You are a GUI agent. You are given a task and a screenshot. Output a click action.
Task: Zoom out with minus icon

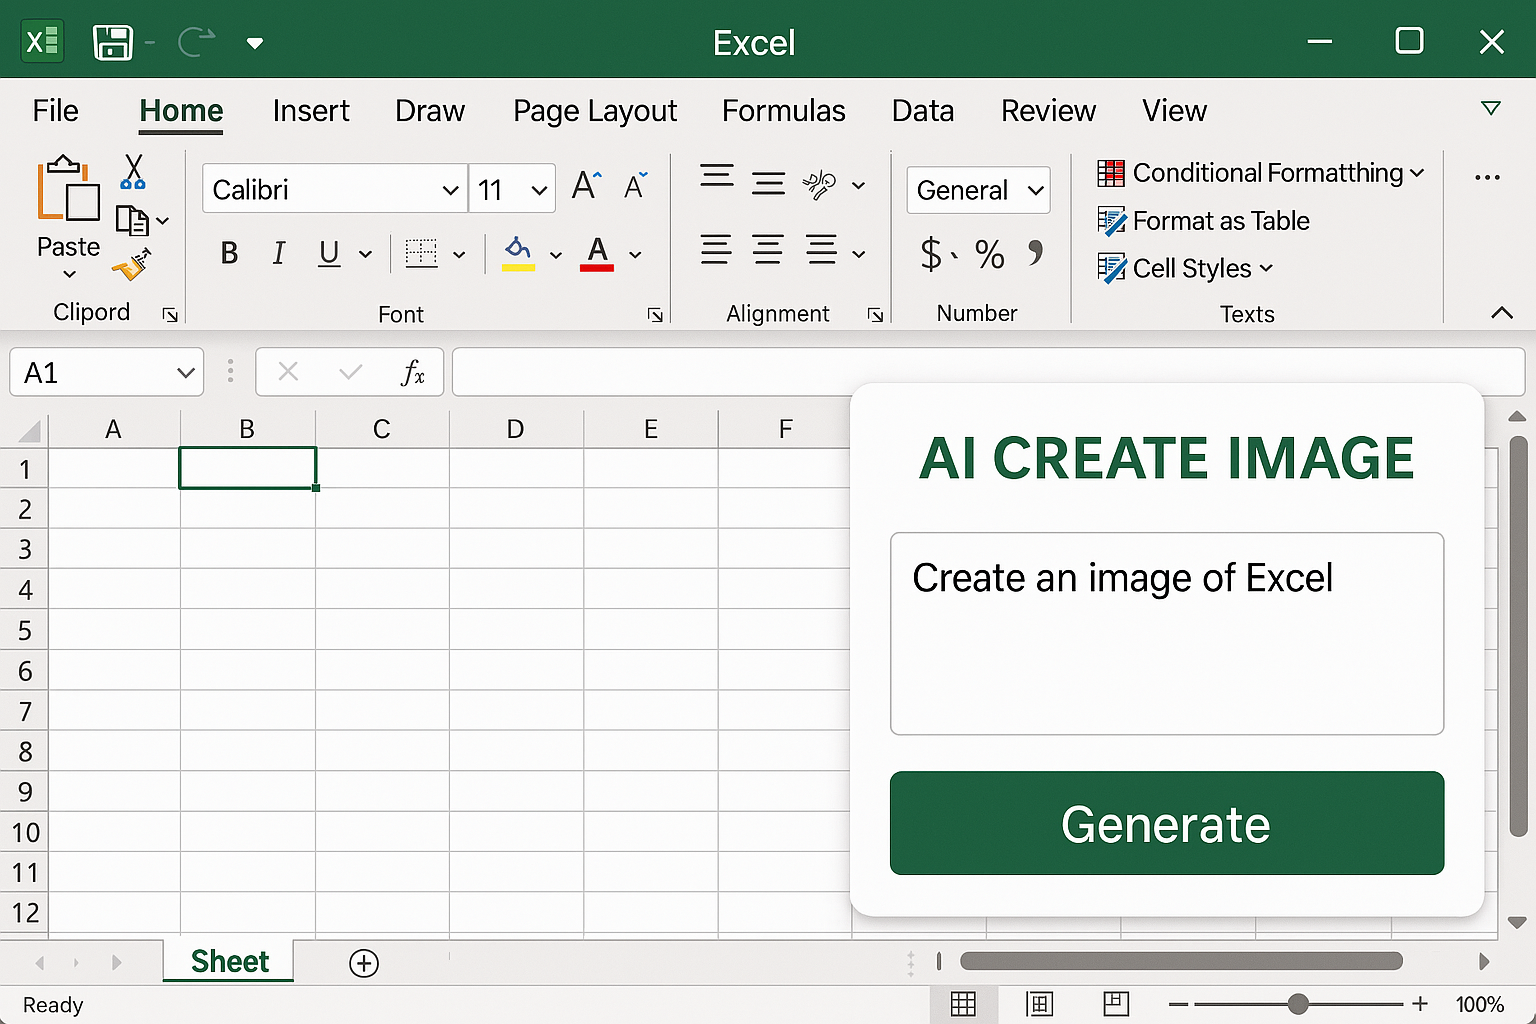pos(1179,1004)
